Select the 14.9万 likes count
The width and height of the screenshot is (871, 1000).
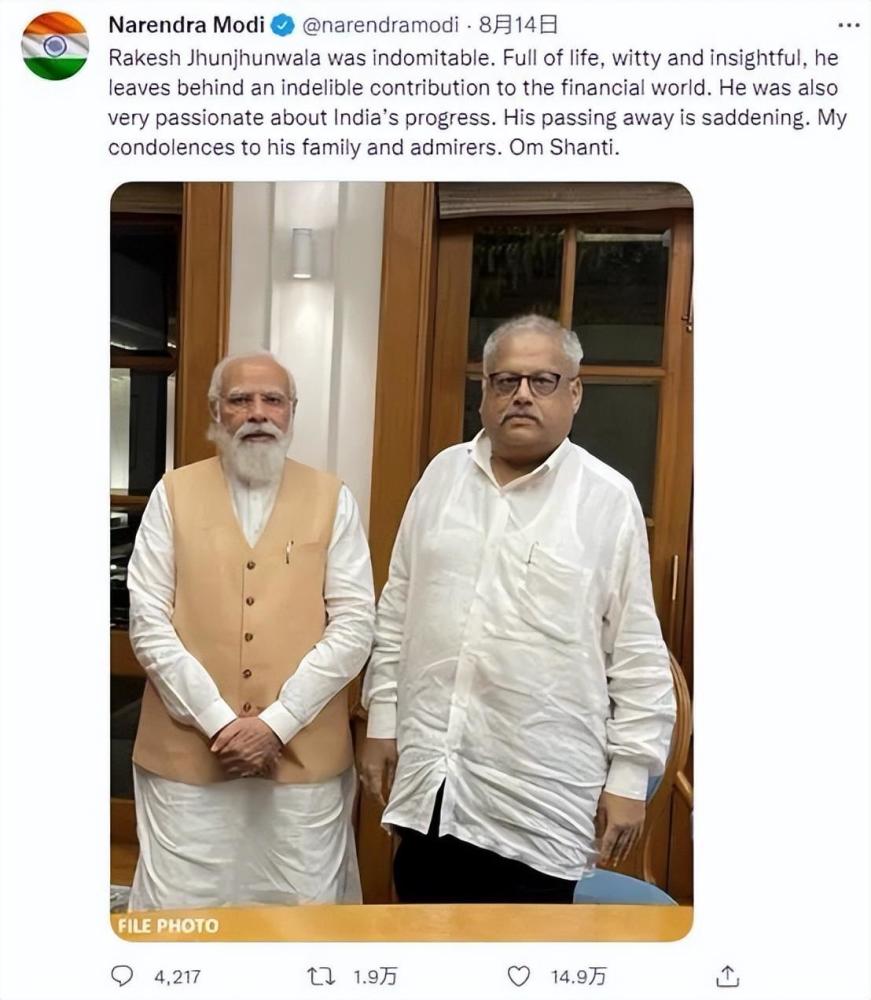pos(578,976)
